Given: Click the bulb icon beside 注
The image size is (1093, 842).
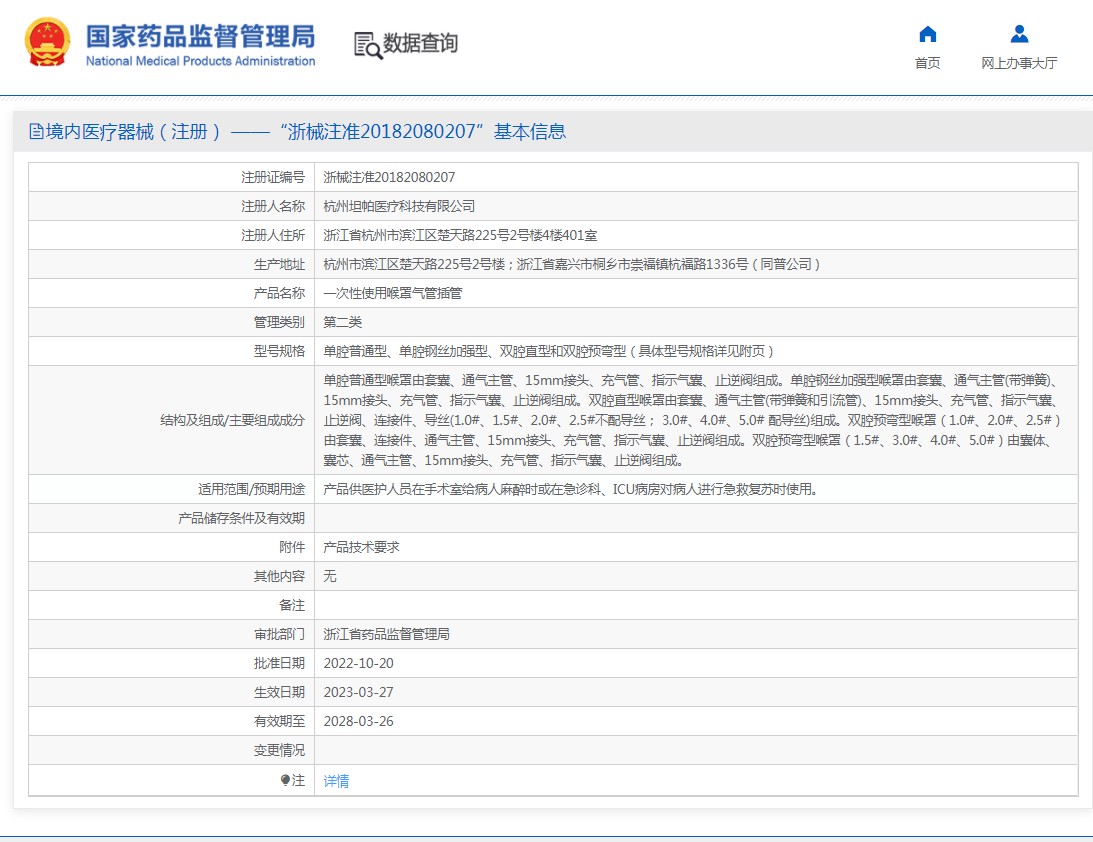Looking at the screenshot, I should pyautogui.click(x=285, y=780).
